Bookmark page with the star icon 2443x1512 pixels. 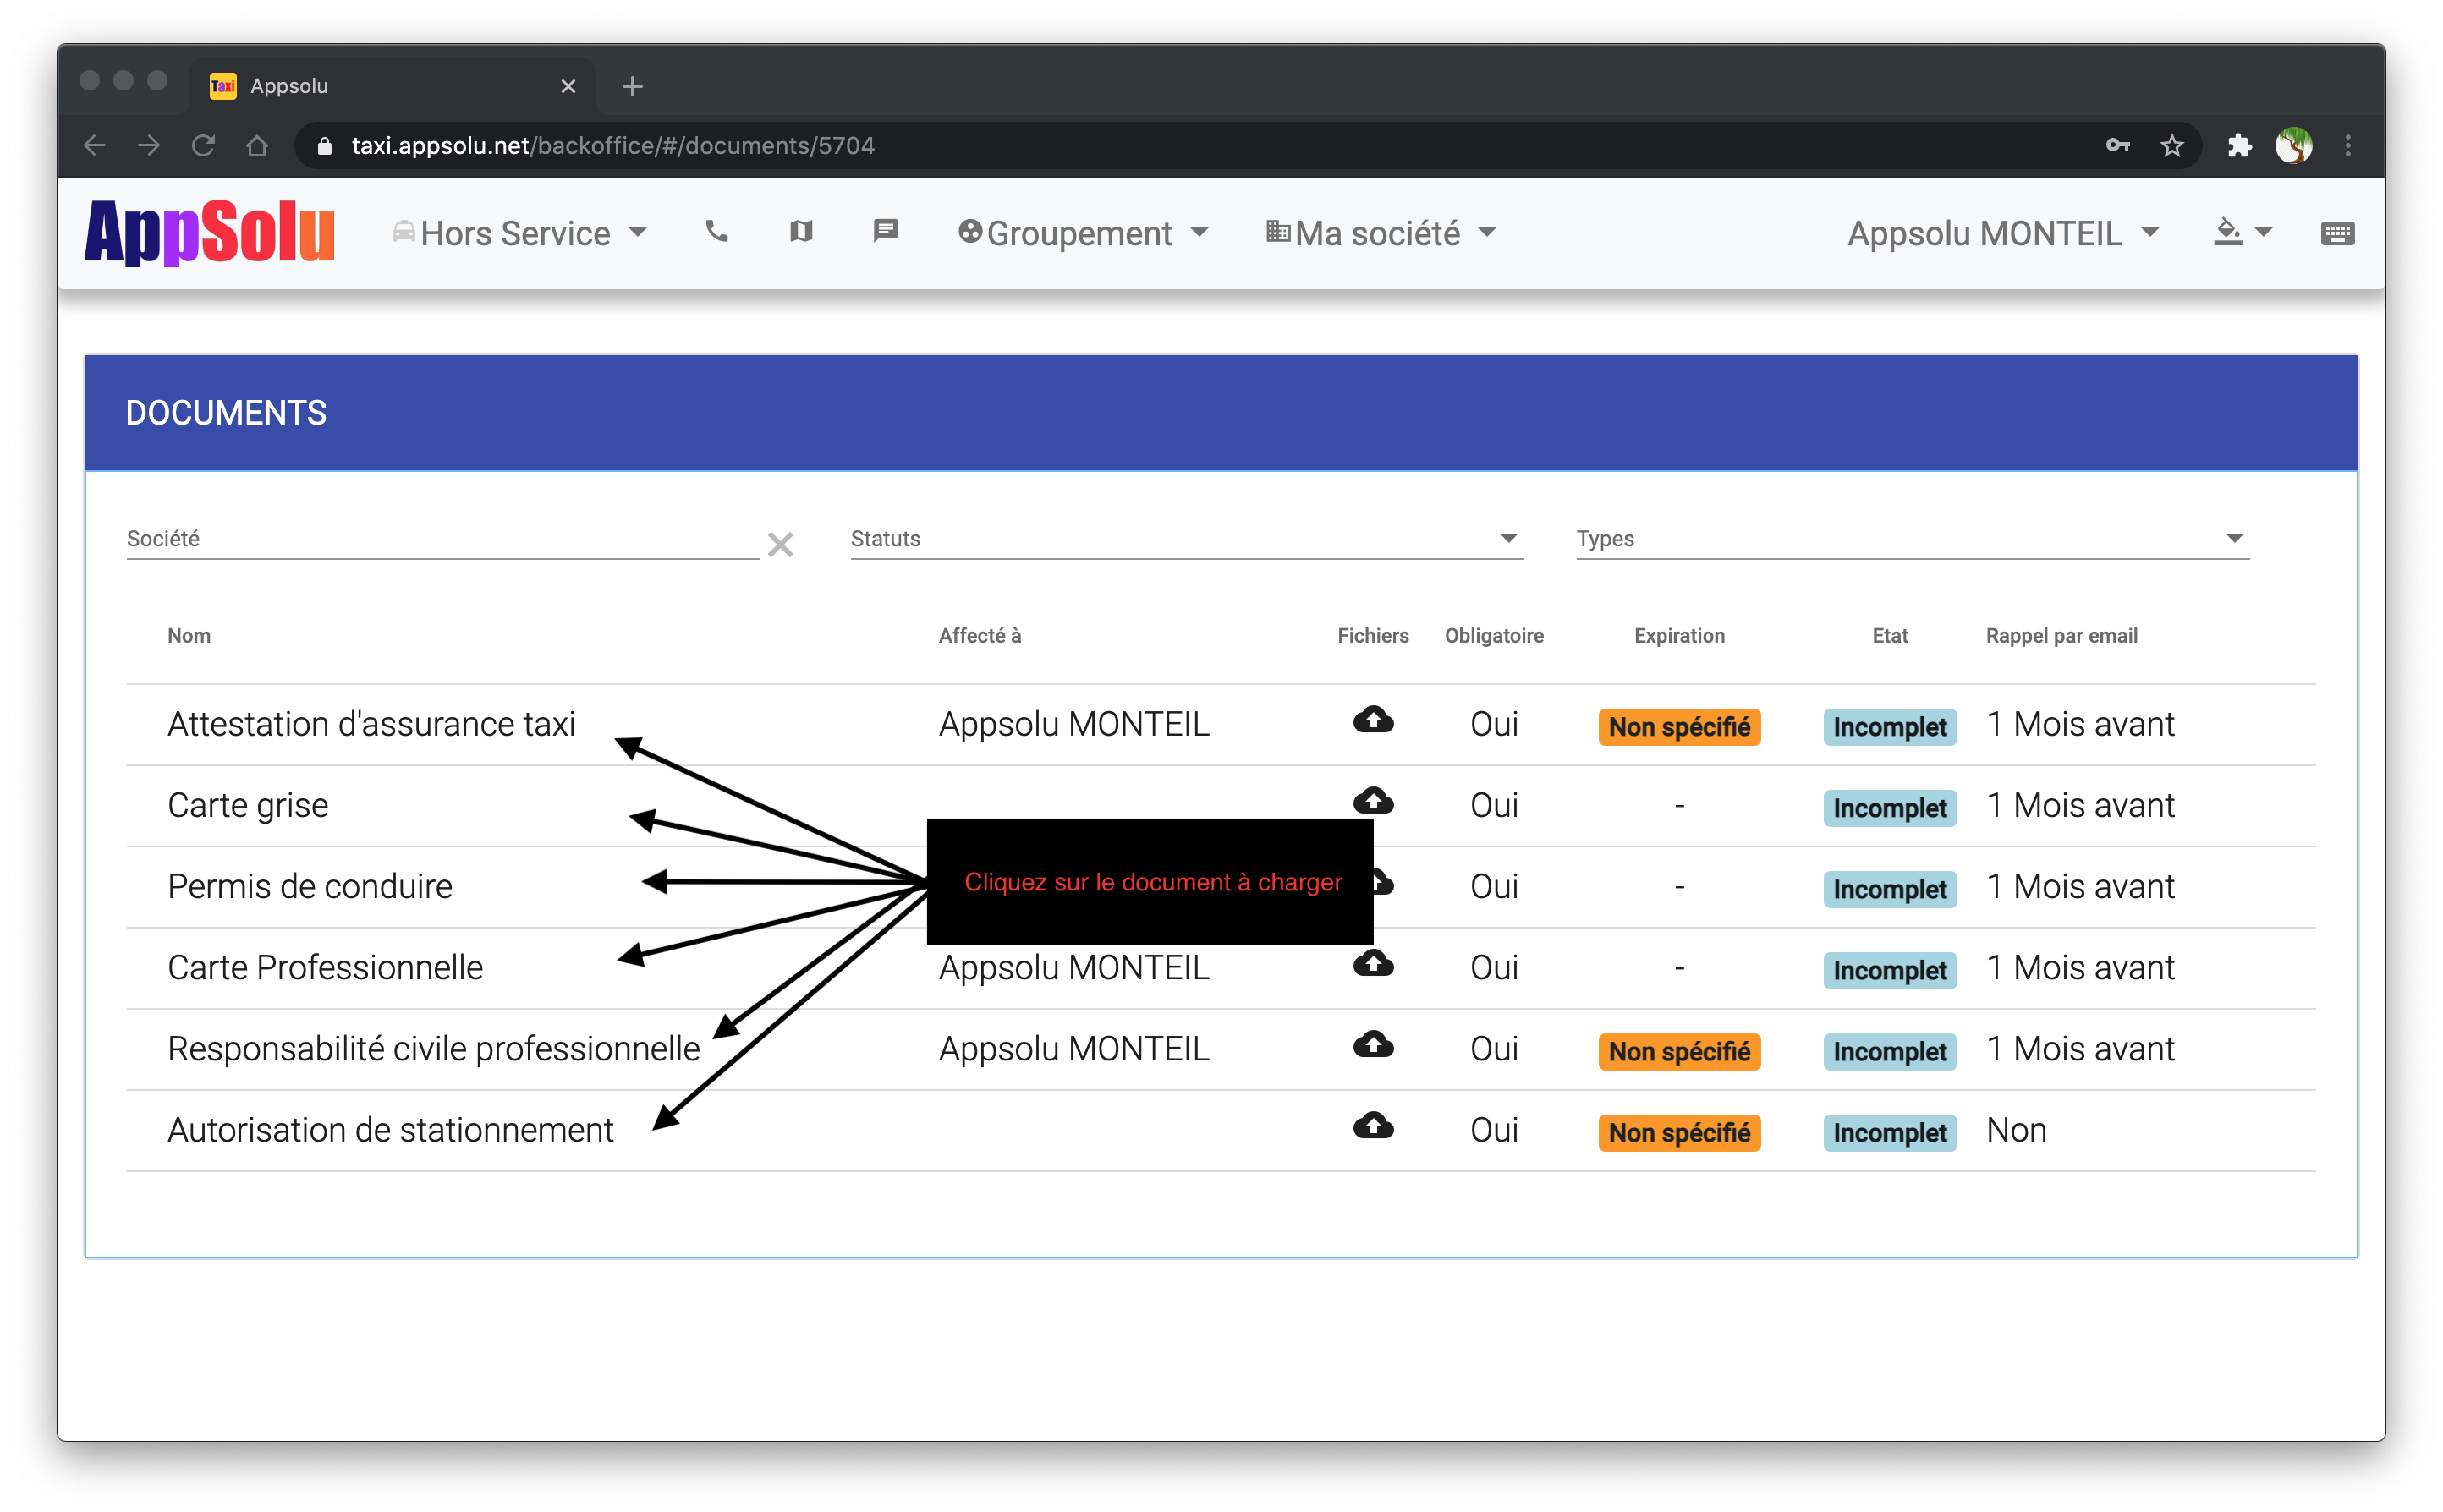2171,146
